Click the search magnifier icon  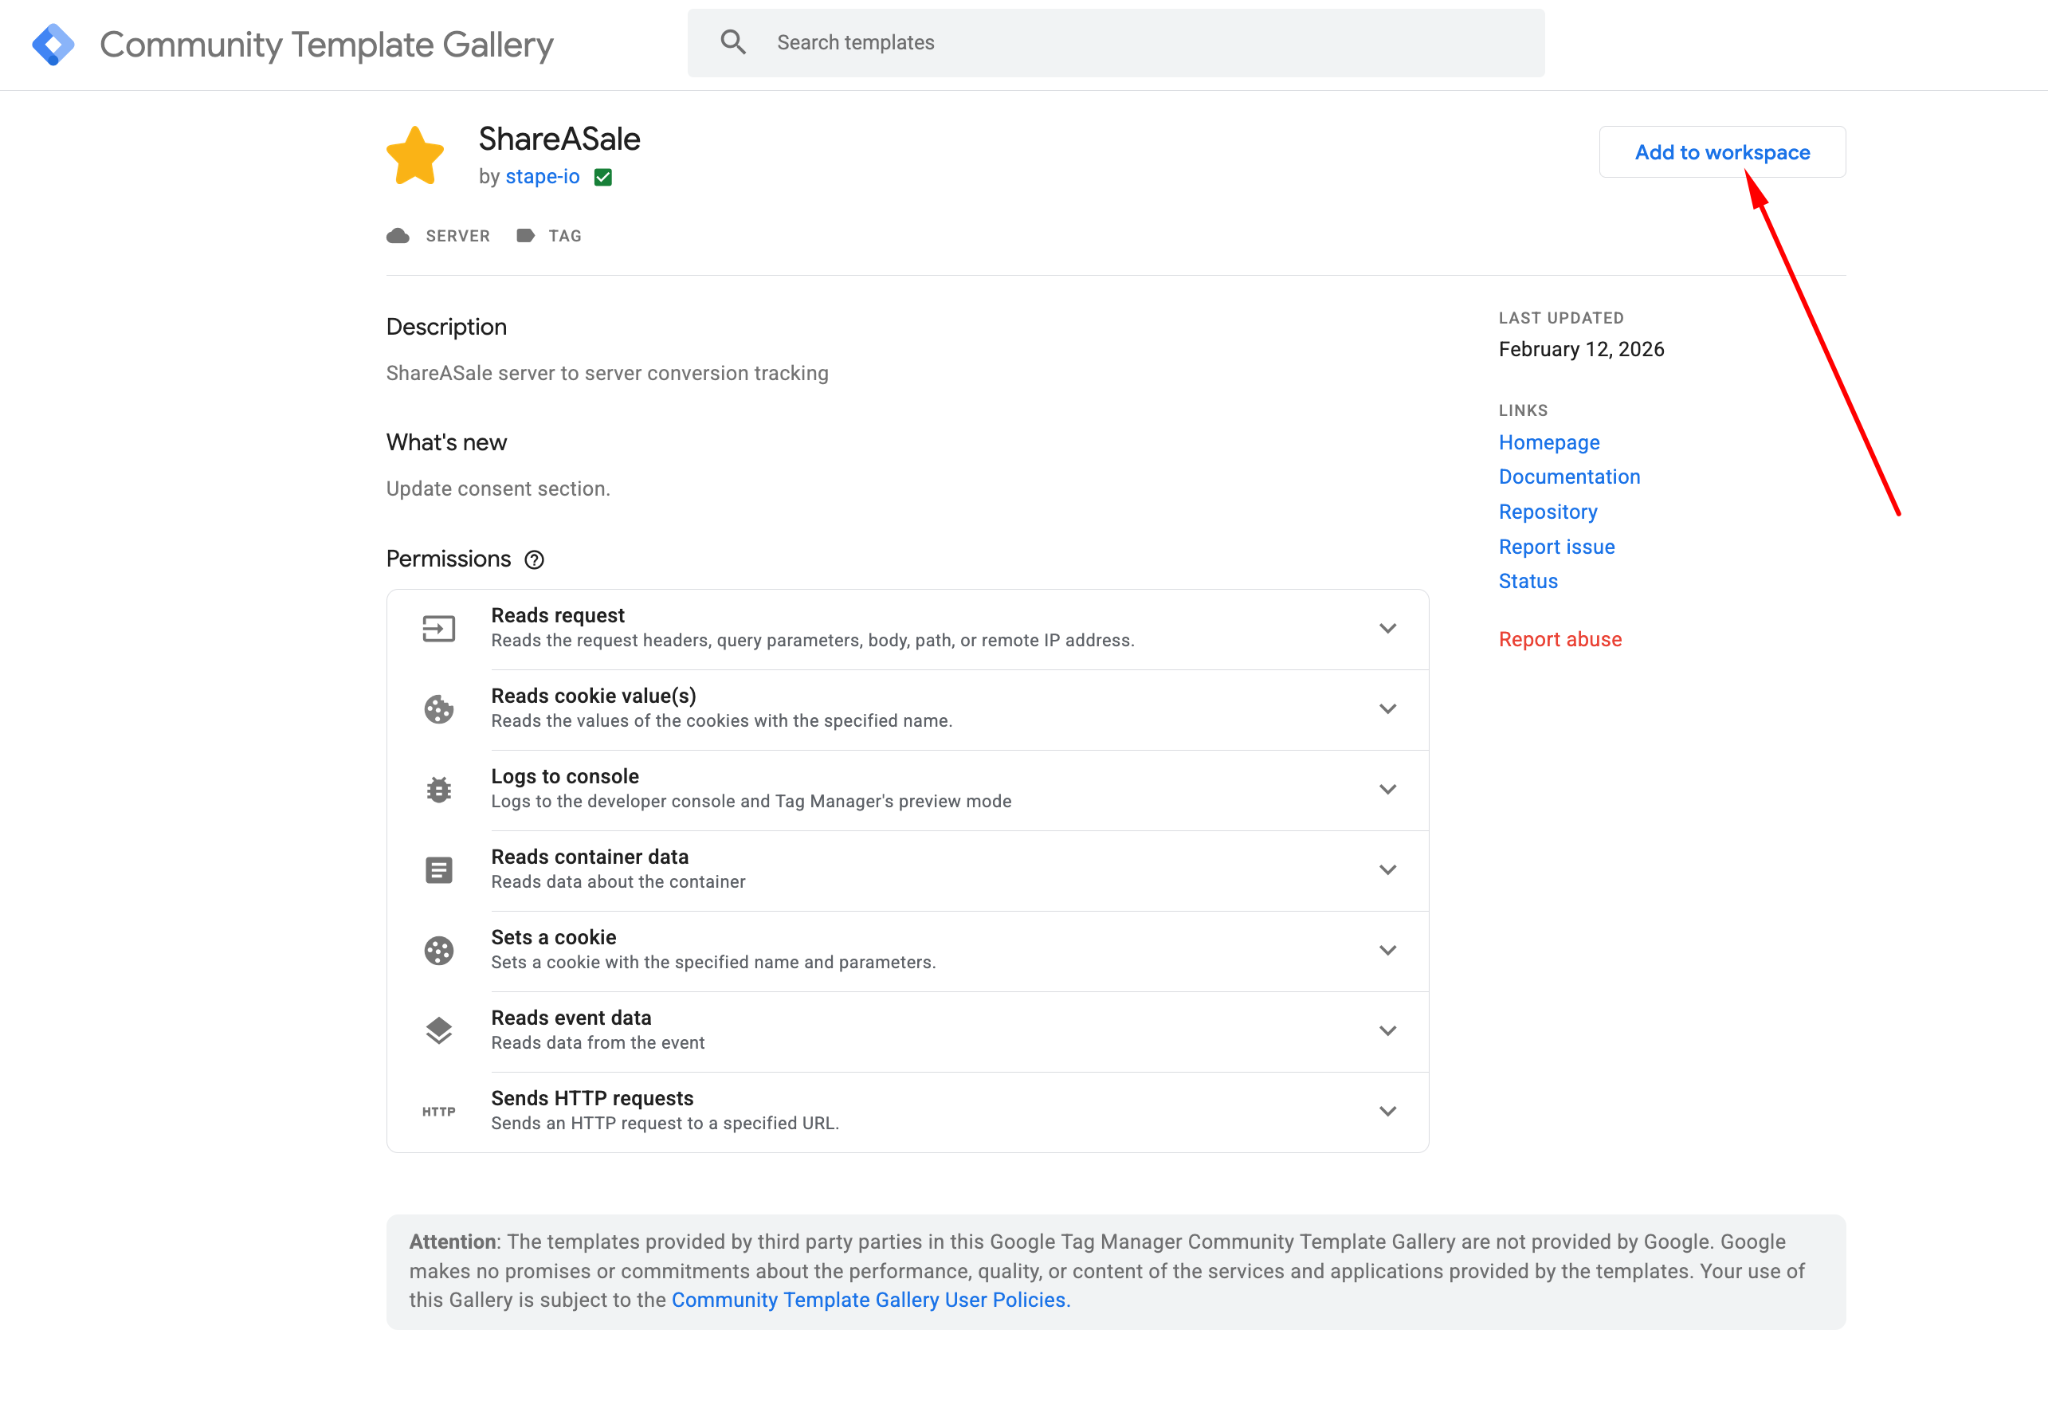click(733, 42)
